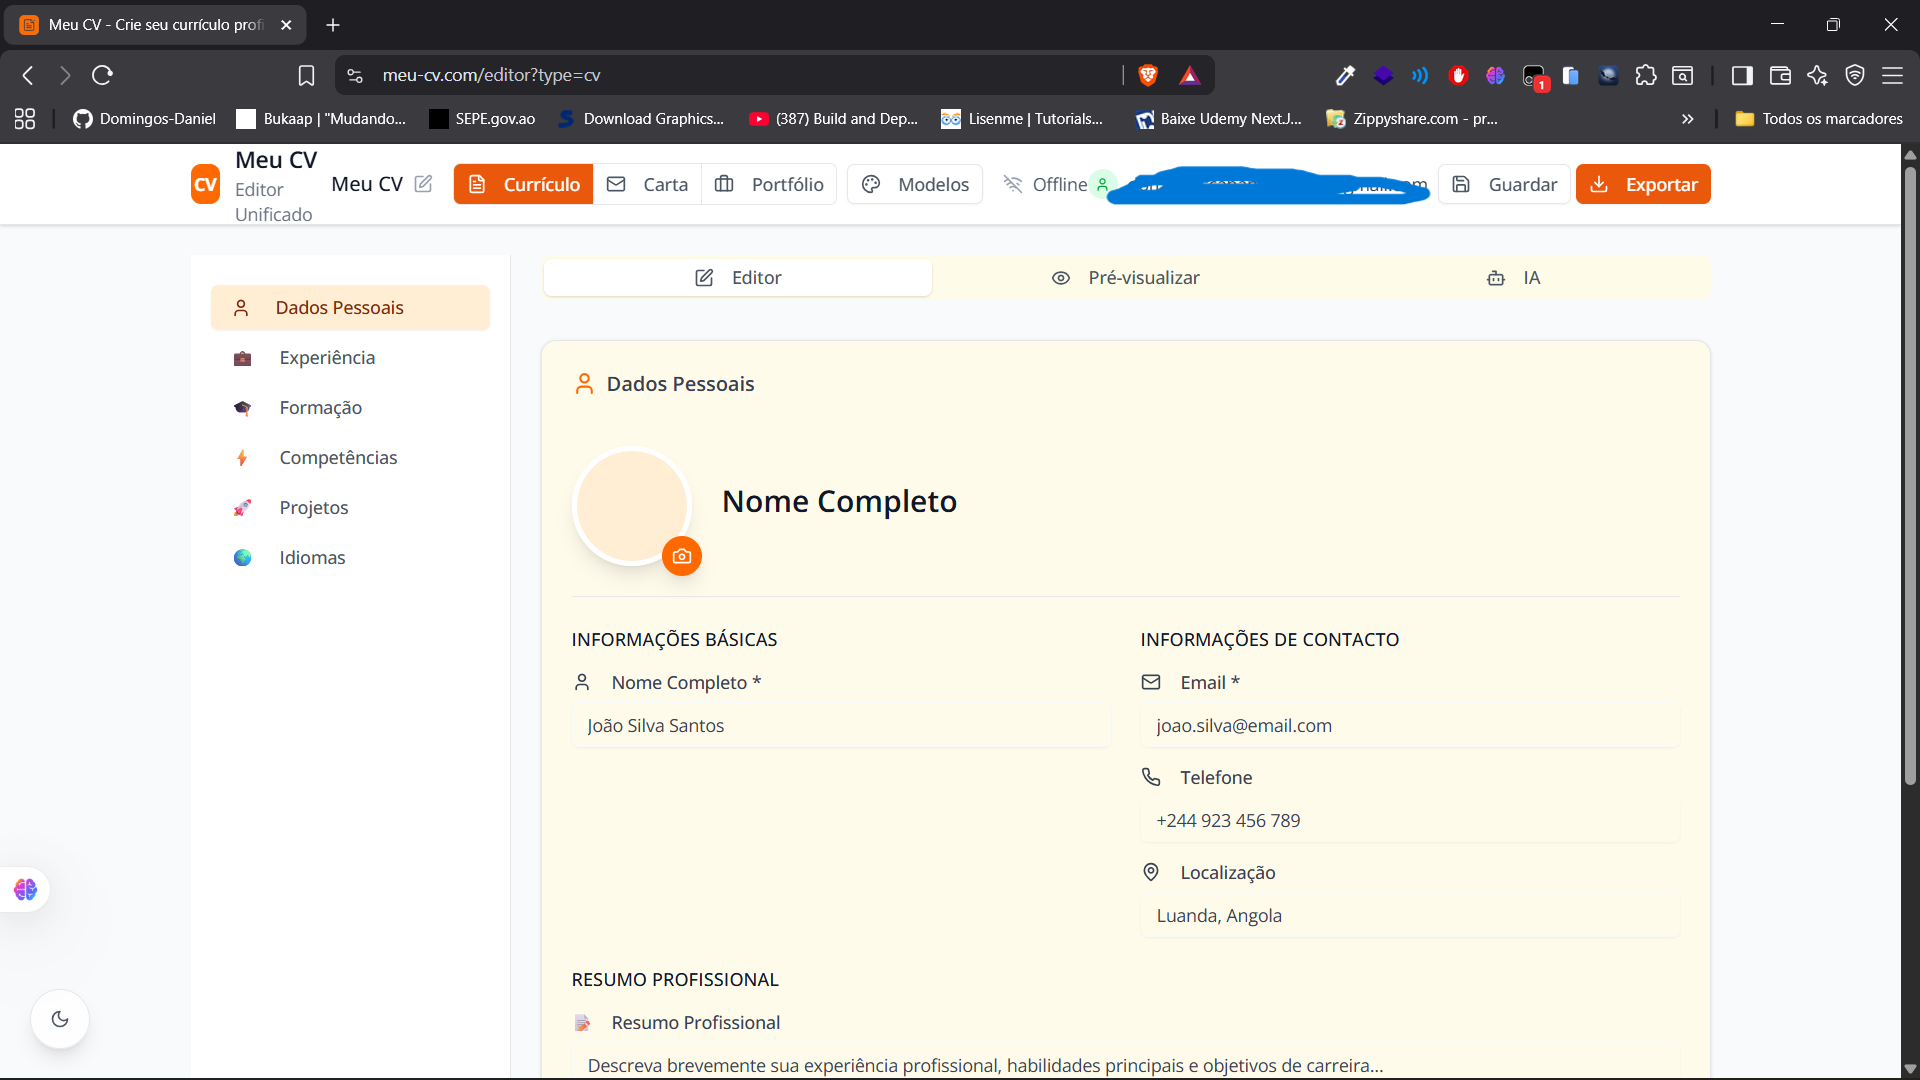Switch to the IA tab
The width and height of the screenshot is (1920, 1080).
[x=1514, y=278]
